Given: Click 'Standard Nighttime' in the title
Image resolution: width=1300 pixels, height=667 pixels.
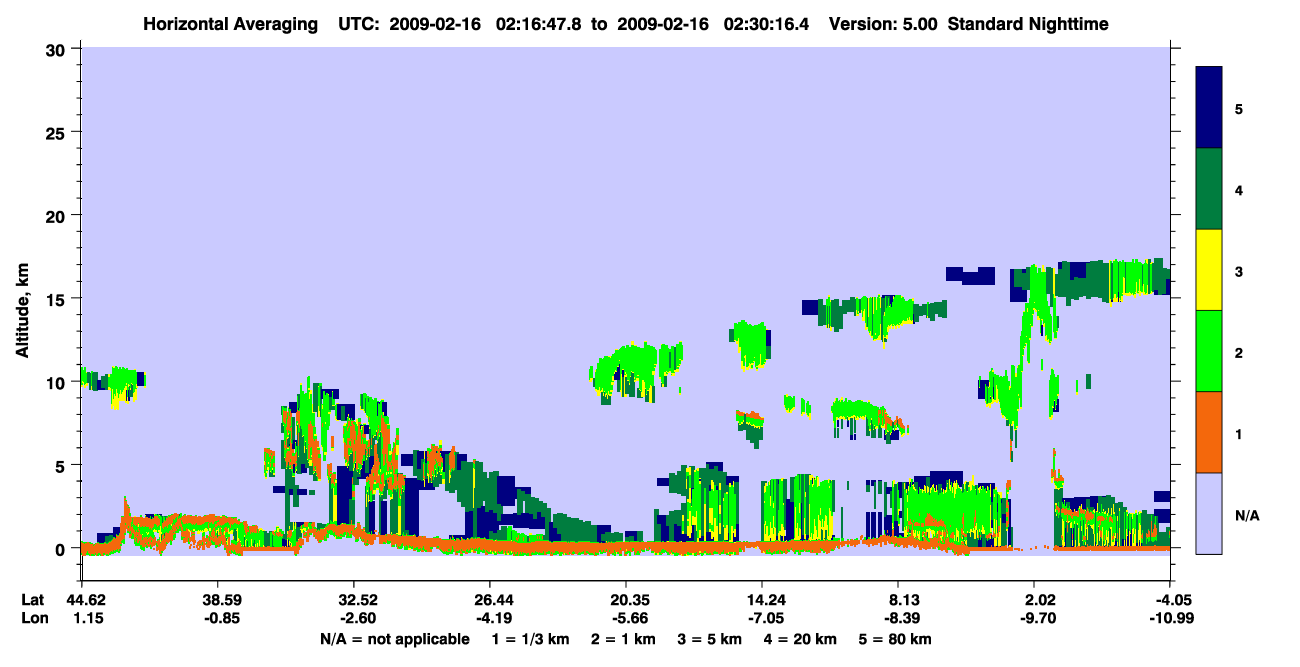Looking at the screenshot, I should tap(1029, 23).
